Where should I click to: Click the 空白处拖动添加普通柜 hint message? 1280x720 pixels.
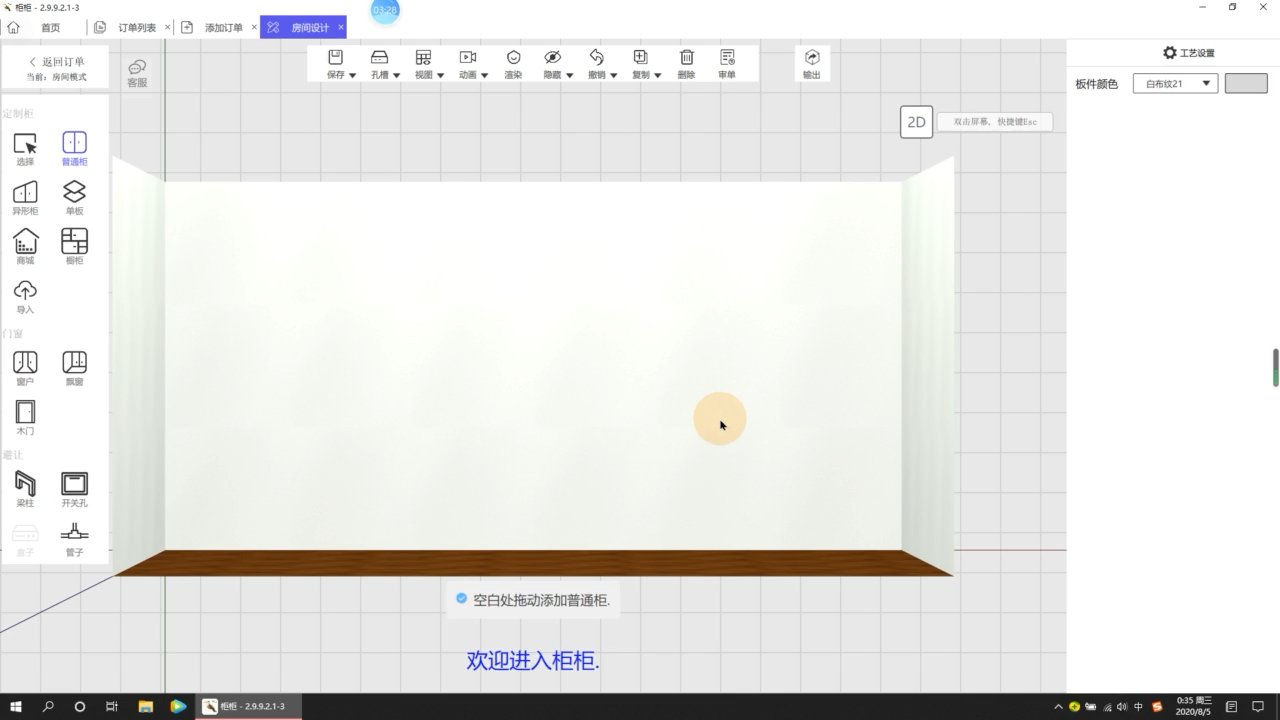pyautogui.click(x=532, y=600)
